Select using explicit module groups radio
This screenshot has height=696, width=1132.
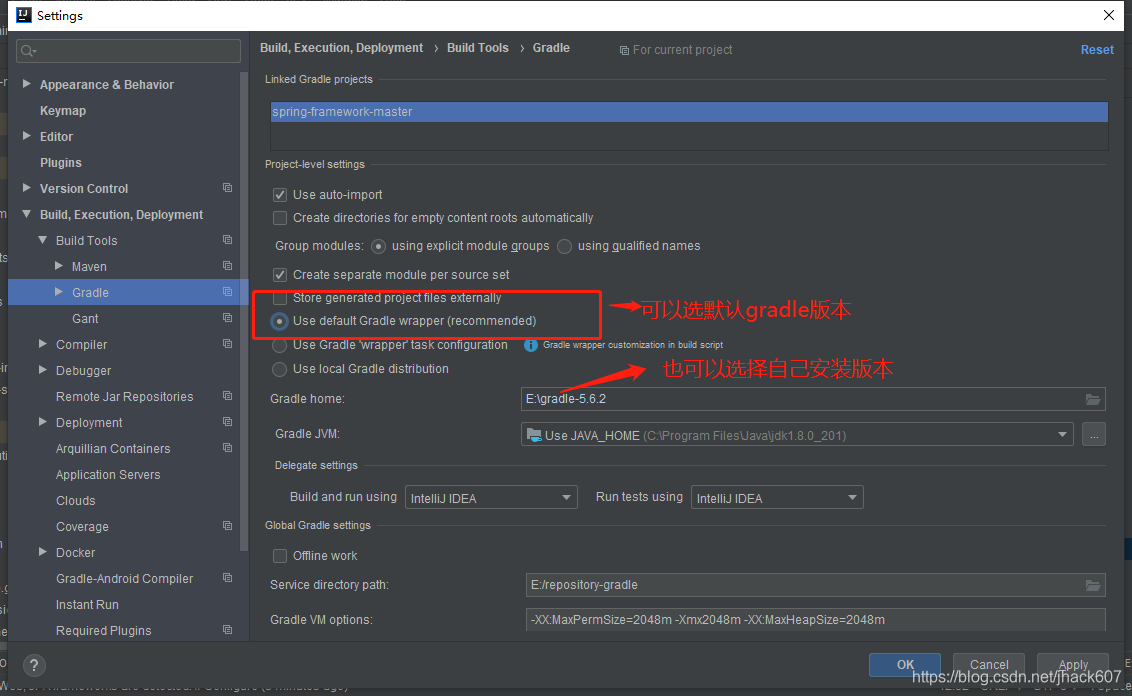click(378, 247)
